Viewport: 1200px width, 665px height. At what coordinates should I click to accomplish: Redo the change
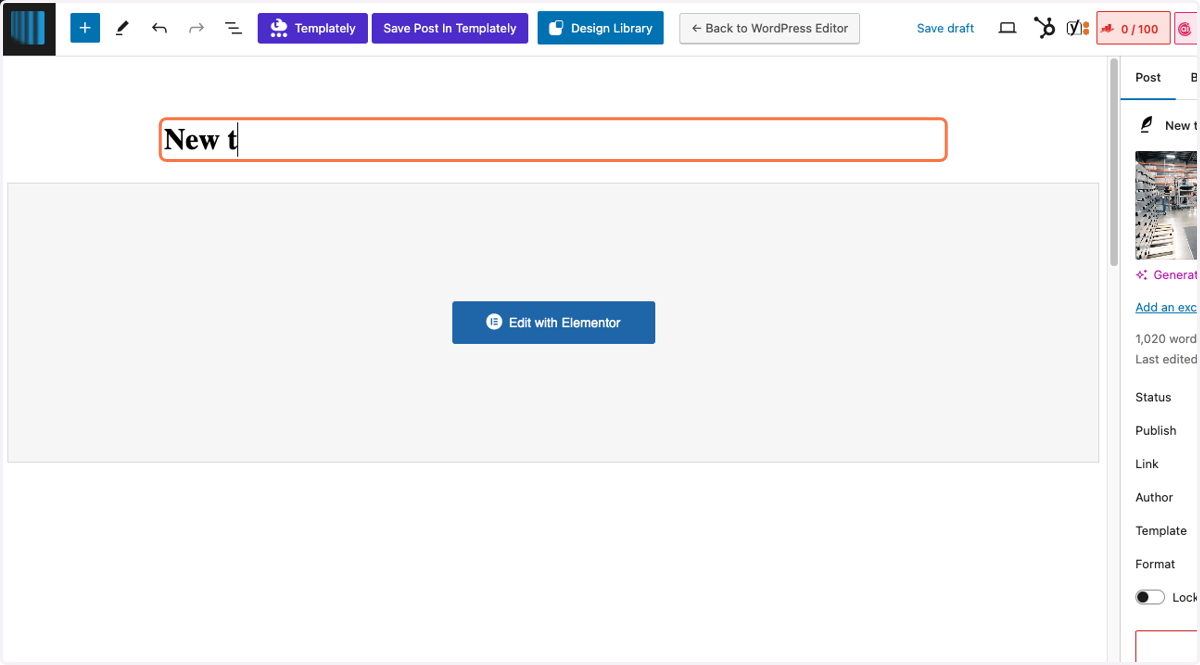coord(196,28)
